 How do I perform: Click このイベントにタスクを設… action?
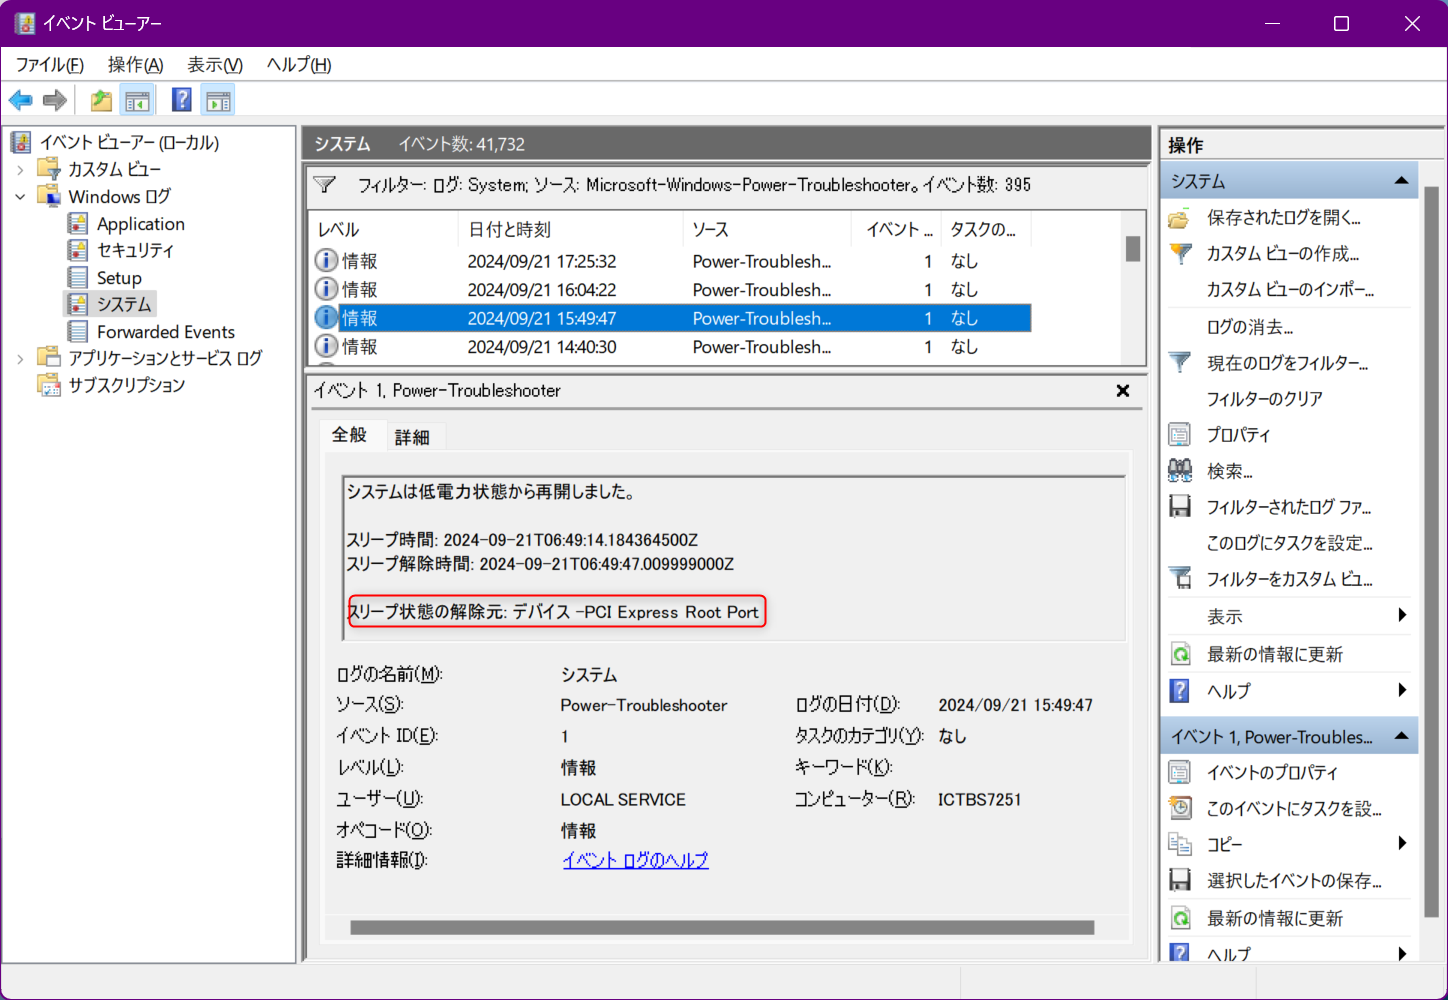coord(1294,808)
